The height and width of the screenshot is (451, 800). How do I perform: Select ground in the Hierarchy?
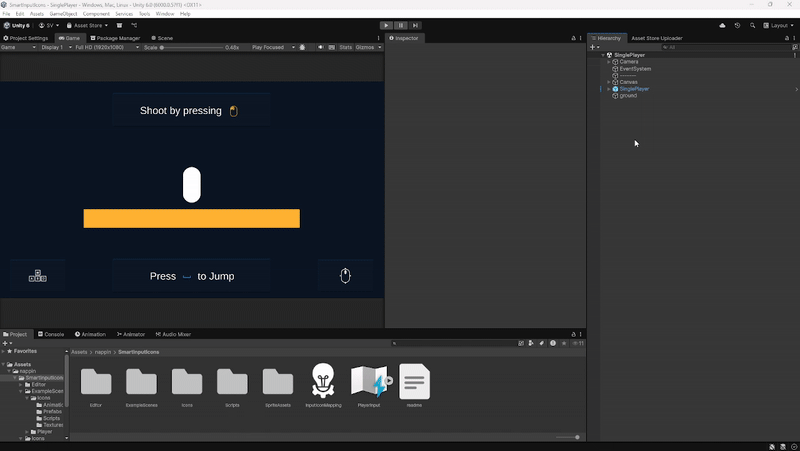click(x=628, y=96)
